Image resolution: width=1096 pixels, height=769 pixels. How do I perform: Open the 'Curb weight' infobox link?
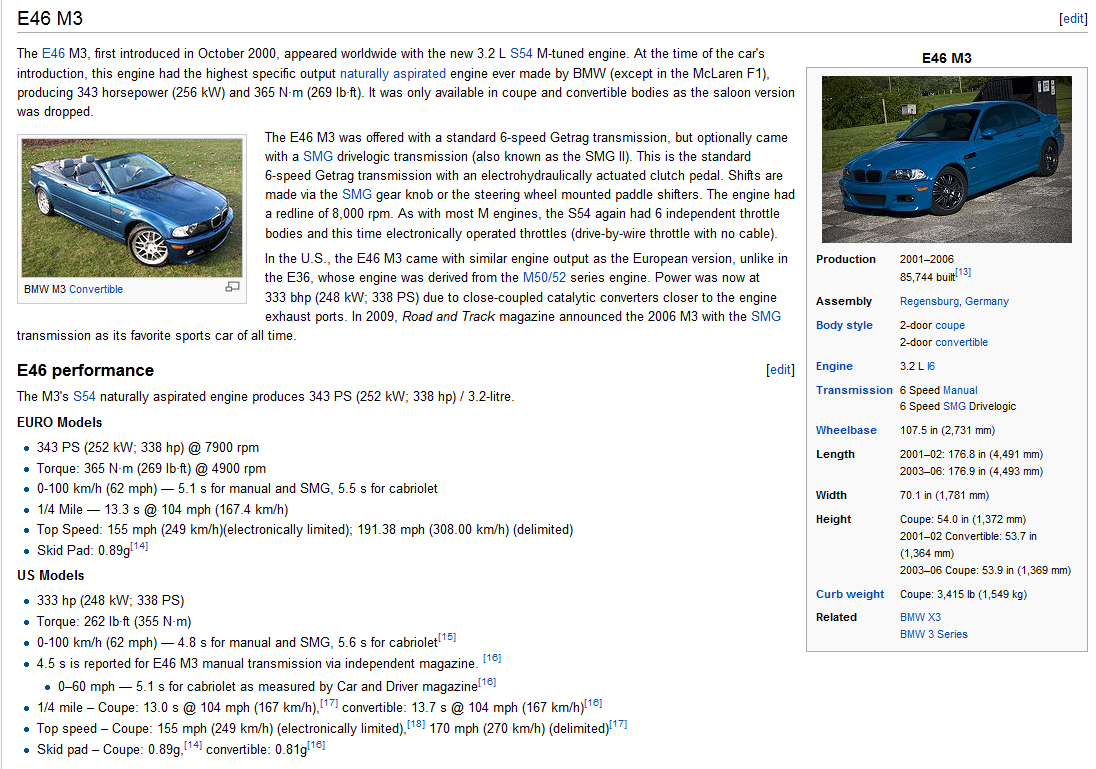point(850,594)
